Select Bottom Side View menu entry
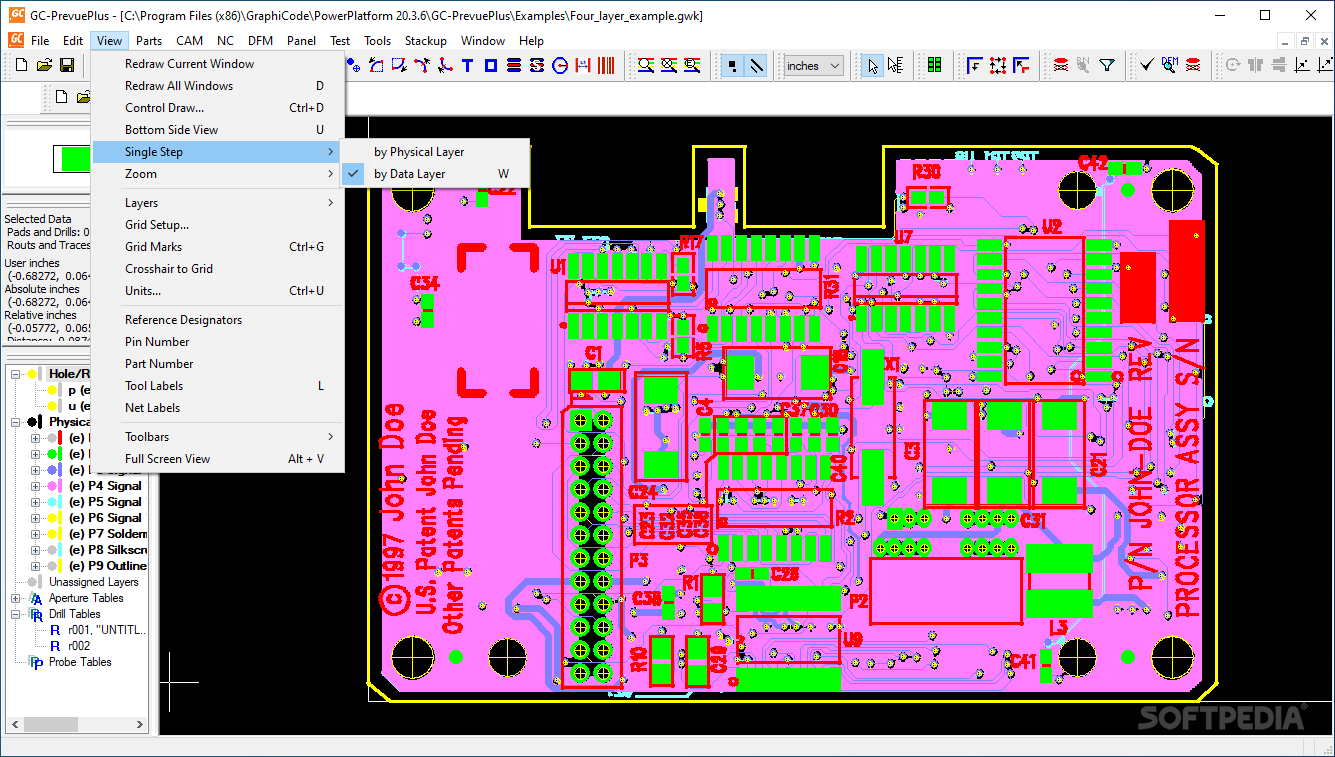The width and height of the screenshot is (1335, 757). (x=217, y=130)
